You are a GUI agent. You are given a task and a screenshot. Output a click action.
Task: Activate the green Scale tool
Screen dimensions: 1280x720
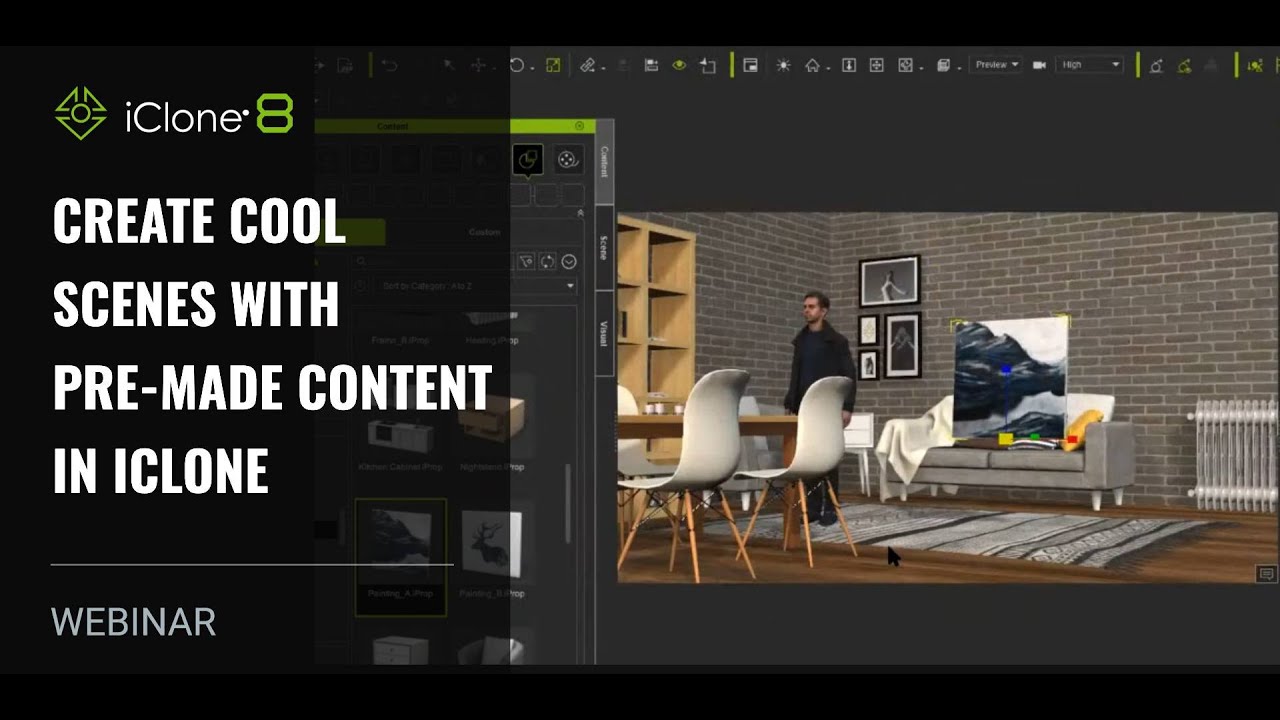click(553, 65)
